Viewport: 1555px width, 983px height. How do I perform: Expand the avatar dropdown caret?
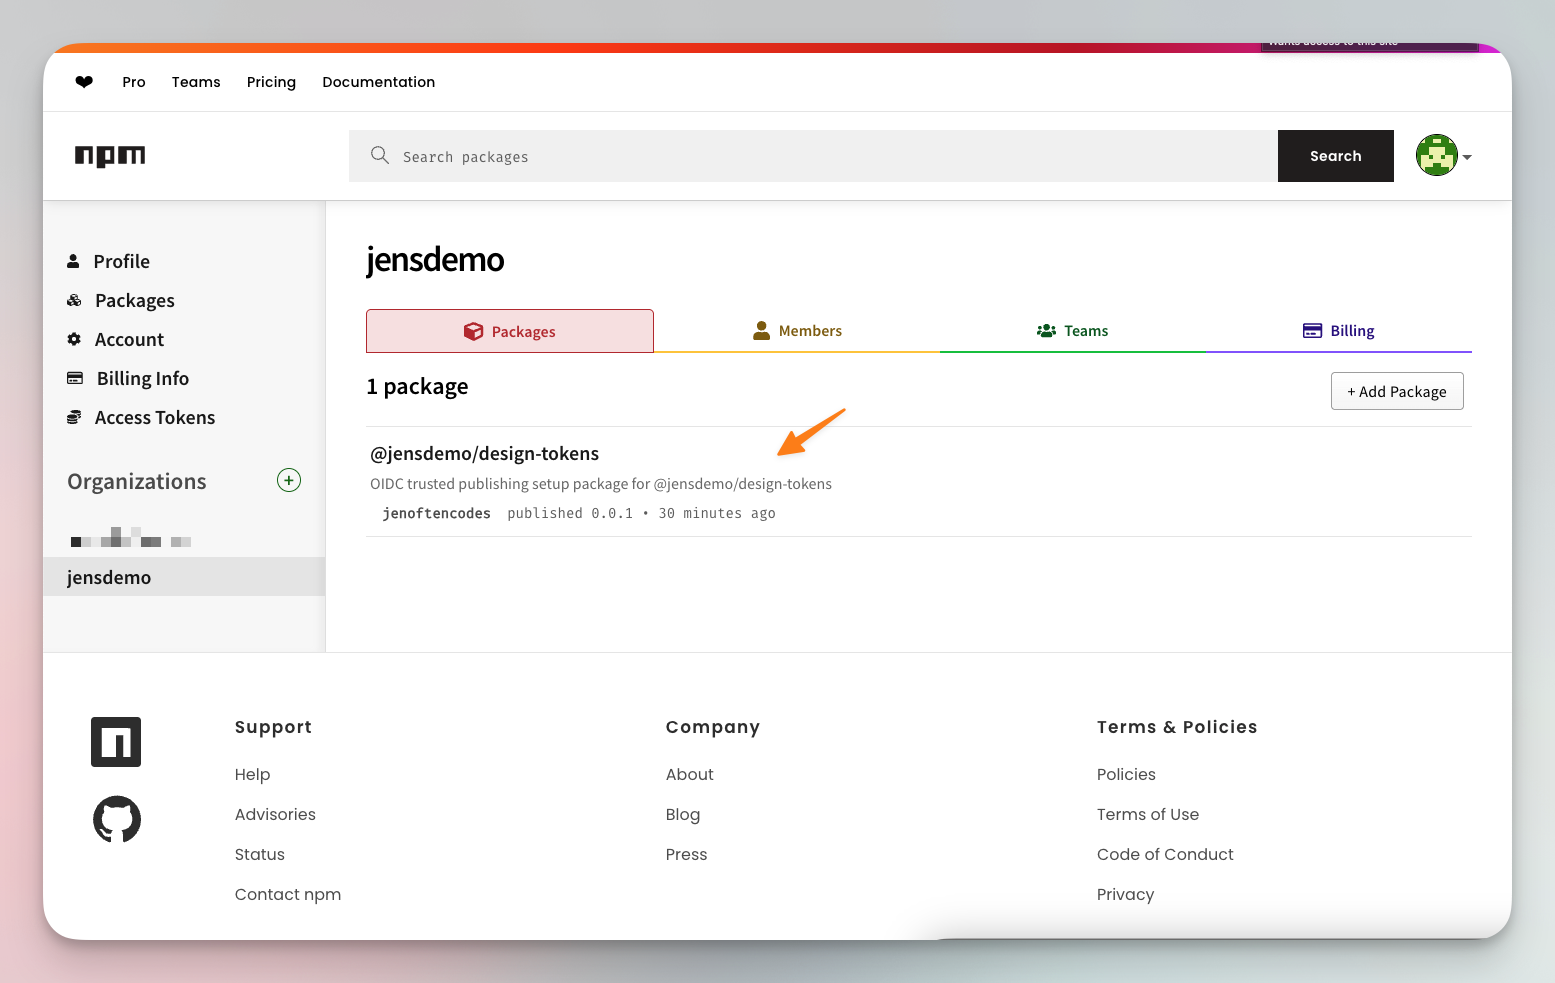[1467, 157]
